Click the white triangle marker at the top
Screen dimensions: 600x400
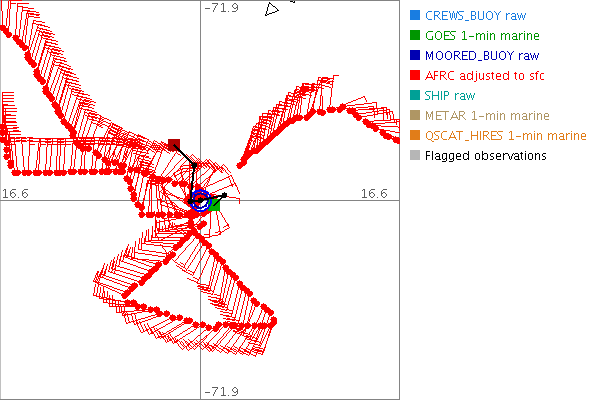(x=270, y=9)
